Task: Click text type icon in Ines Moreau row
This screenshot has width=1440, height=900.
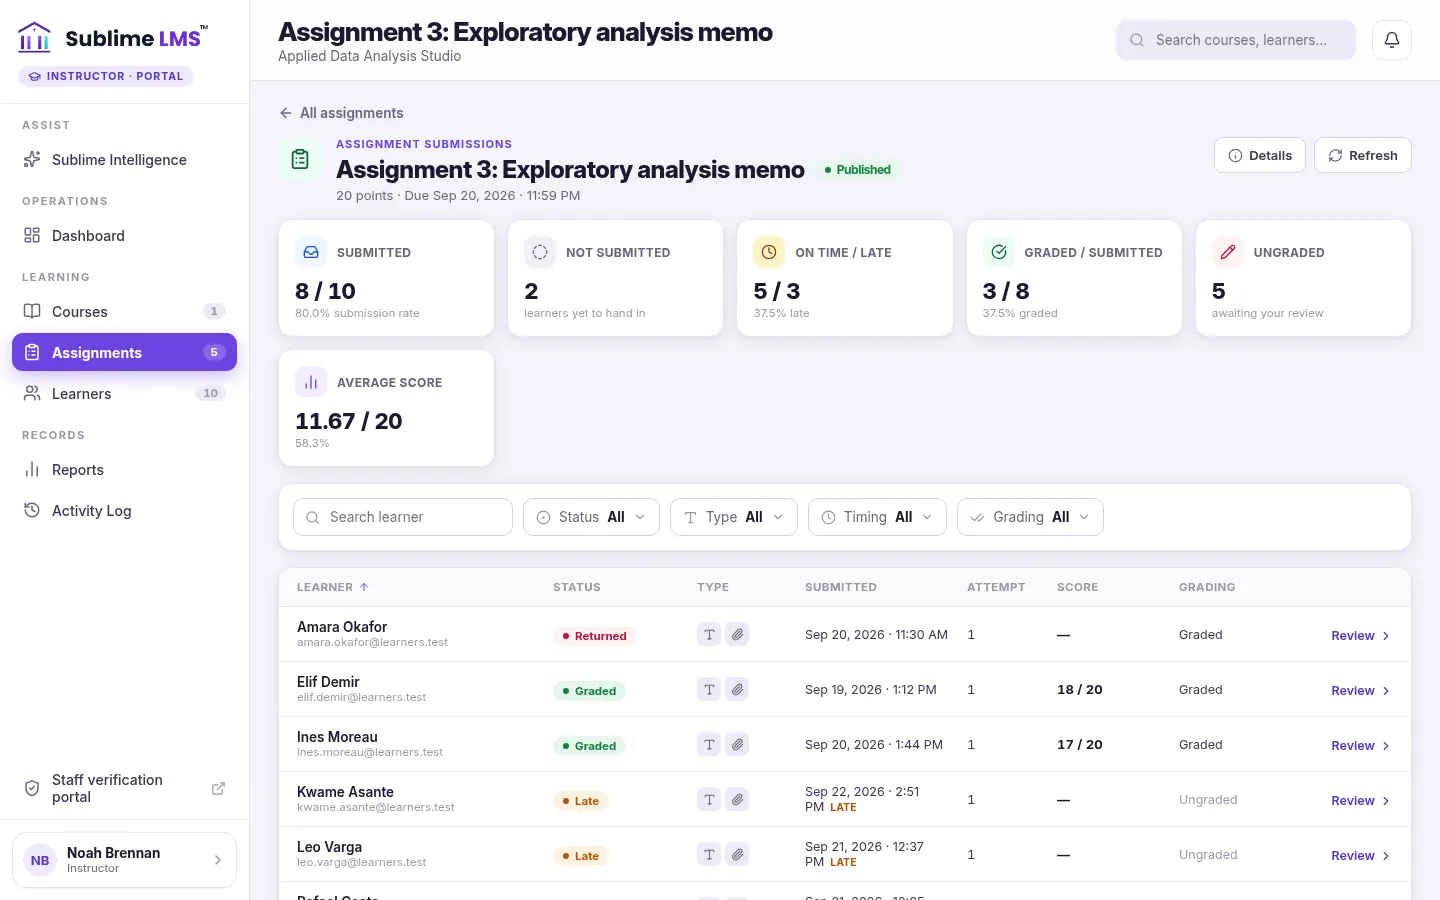Action: pos(709,744)
